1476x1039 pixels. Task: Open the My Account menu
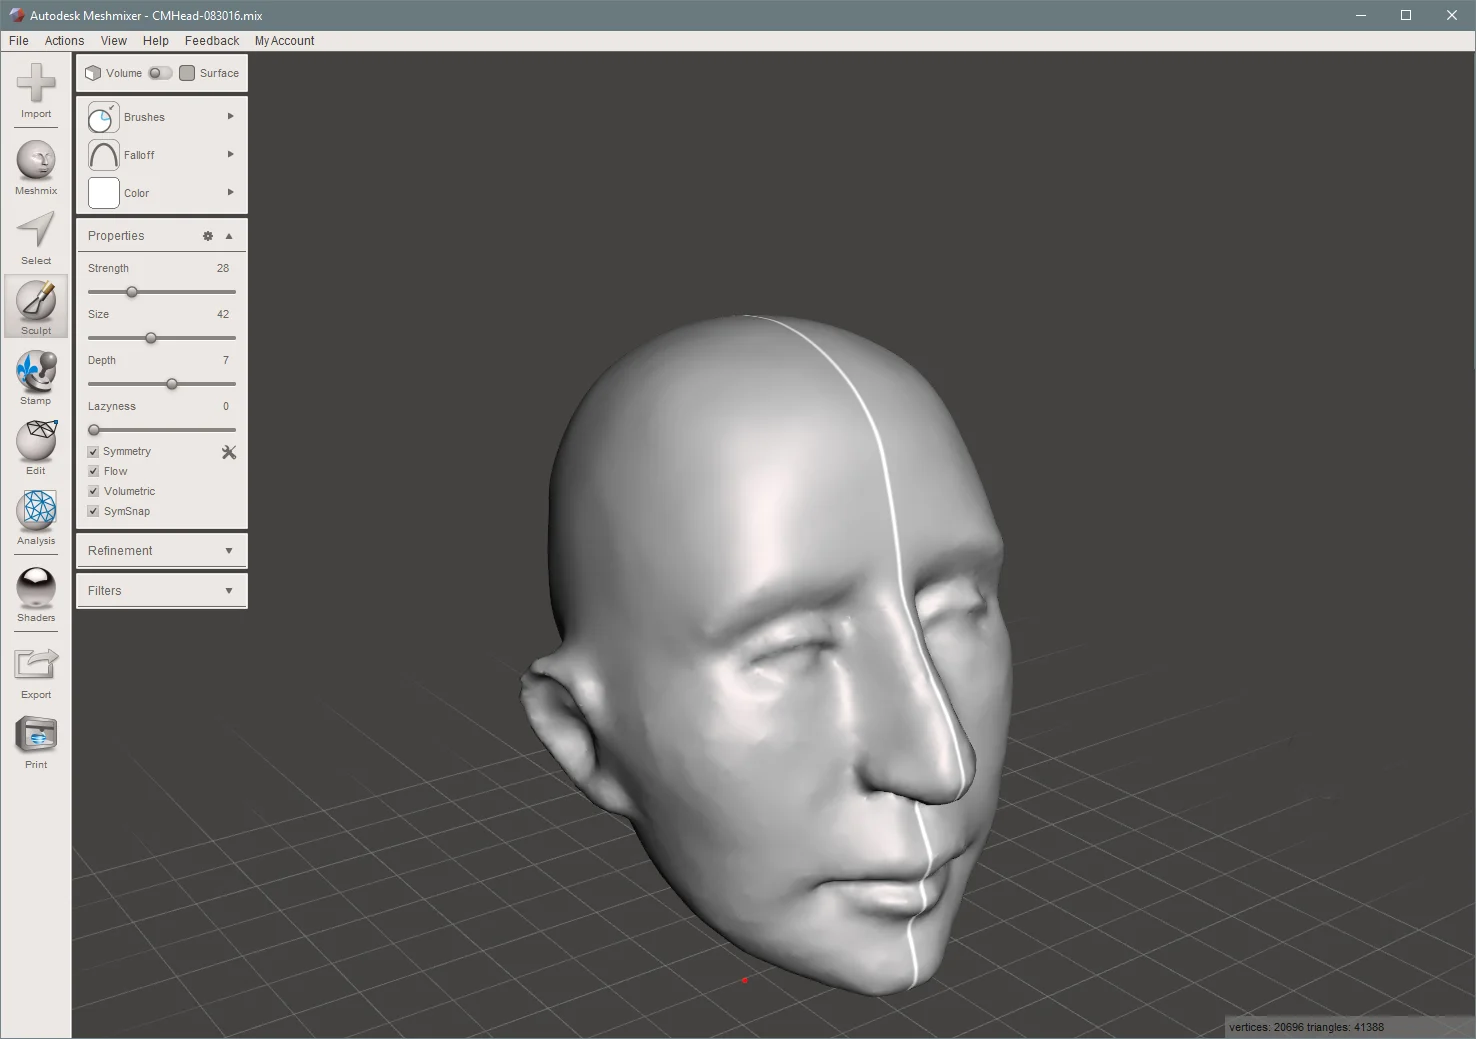[284, 41]
